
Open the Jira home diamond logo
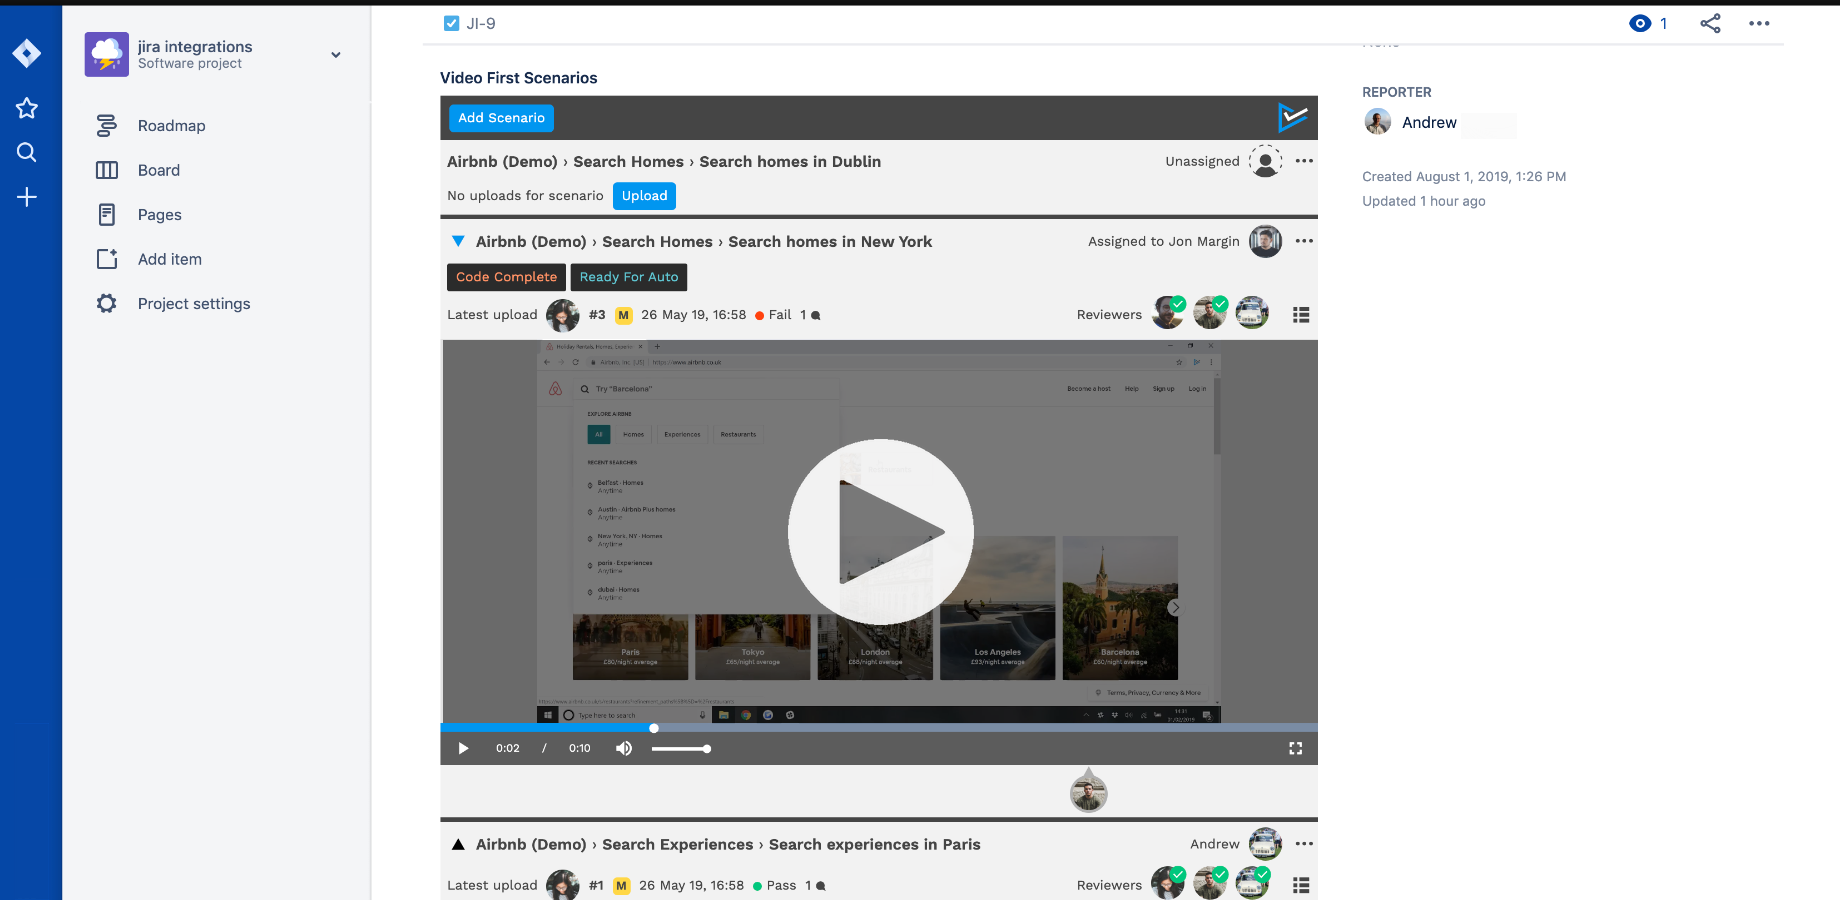click(x=27, y=53)
